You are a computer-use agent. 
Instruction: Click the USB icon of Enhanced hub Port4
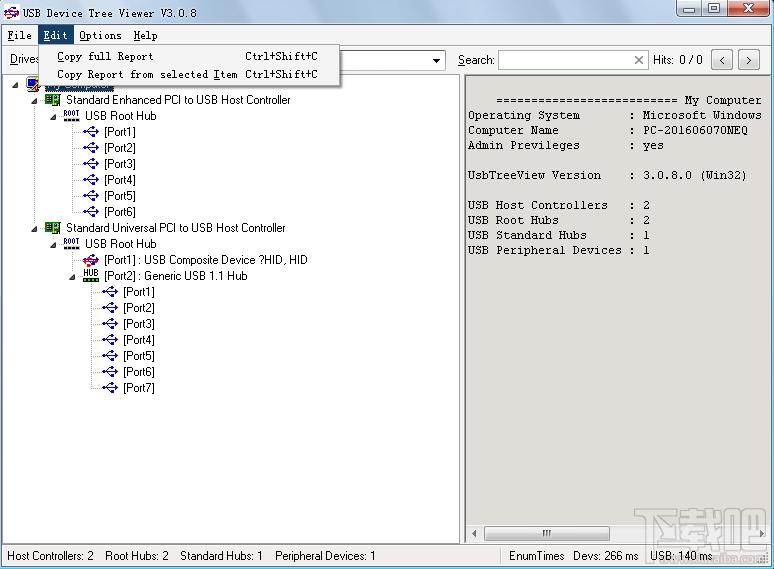pos(91,180)
